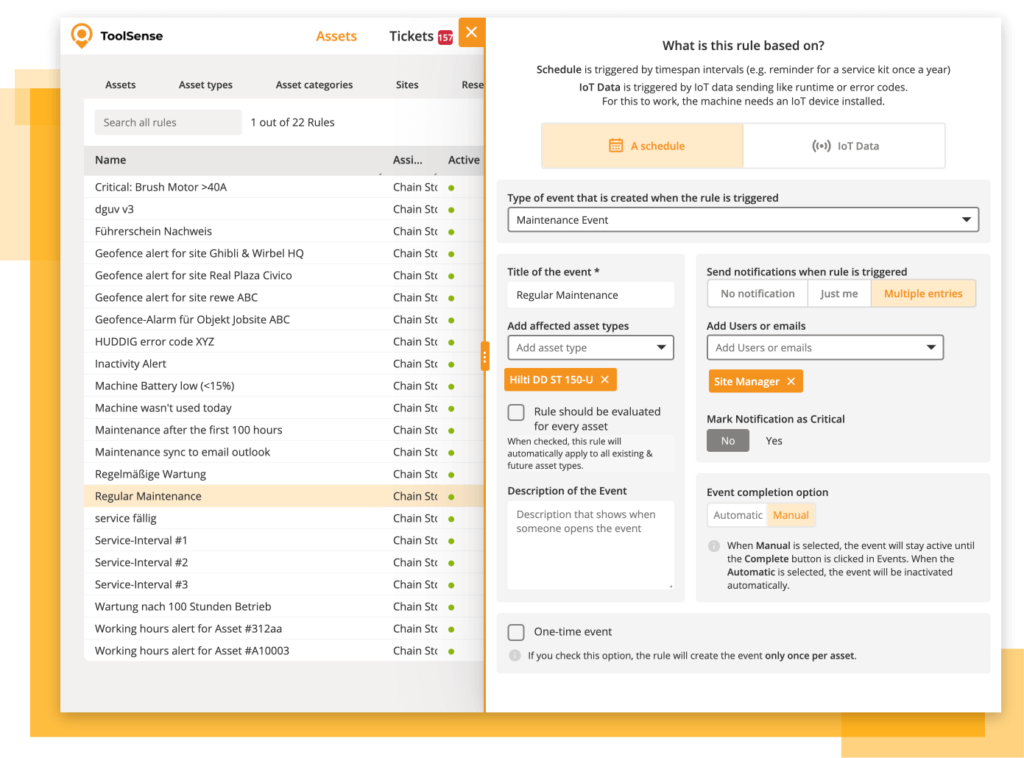Choose the Just me notification option
The width and height of the screenshot is (1024, 758).
point(839,294)
